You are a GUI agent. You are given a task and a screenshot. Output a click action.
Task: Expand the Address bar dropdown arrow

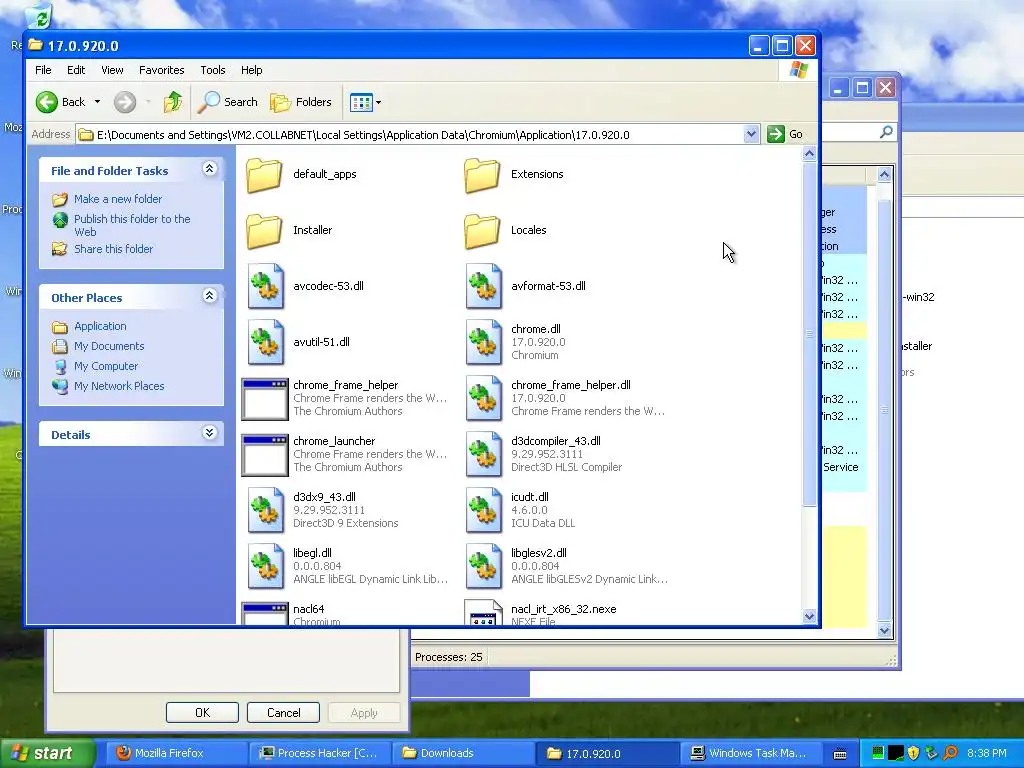(751, 135)
